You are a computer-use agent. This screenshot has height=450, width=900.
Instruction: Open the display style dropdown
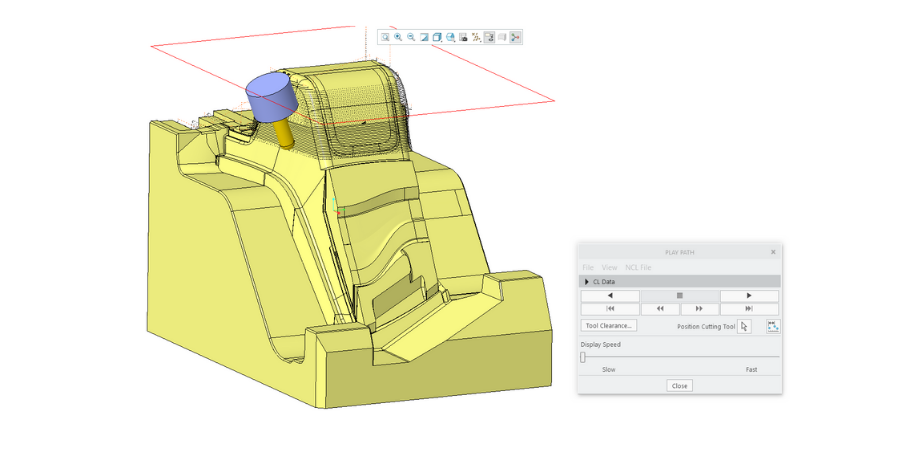(x=437, y=37)
